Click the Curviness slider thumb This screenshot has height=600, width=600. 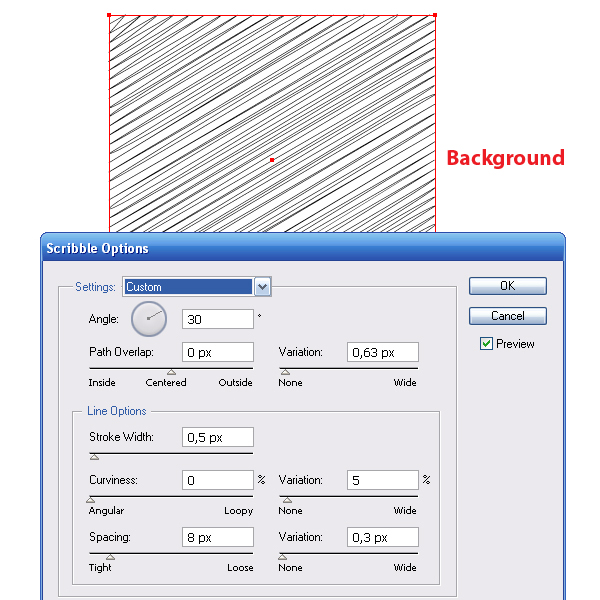(90, 500)
